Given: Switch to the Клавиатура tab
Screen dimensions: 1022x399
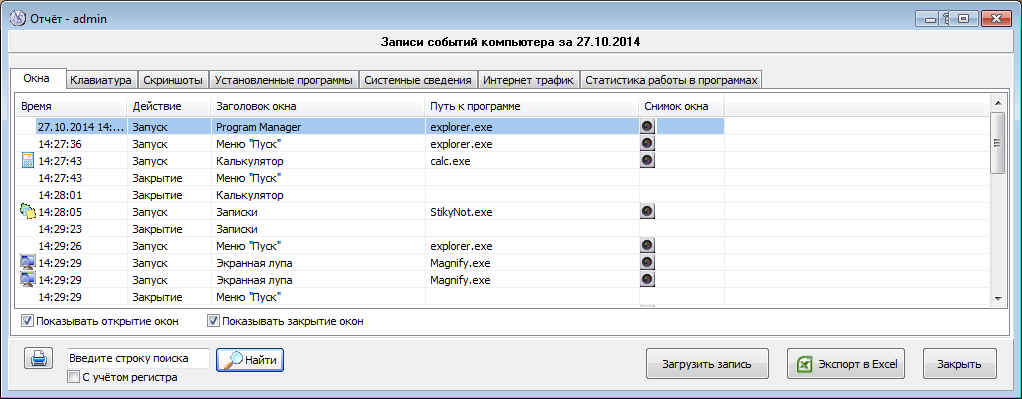Looking at the screenshot, I should [x=102, y=80].
